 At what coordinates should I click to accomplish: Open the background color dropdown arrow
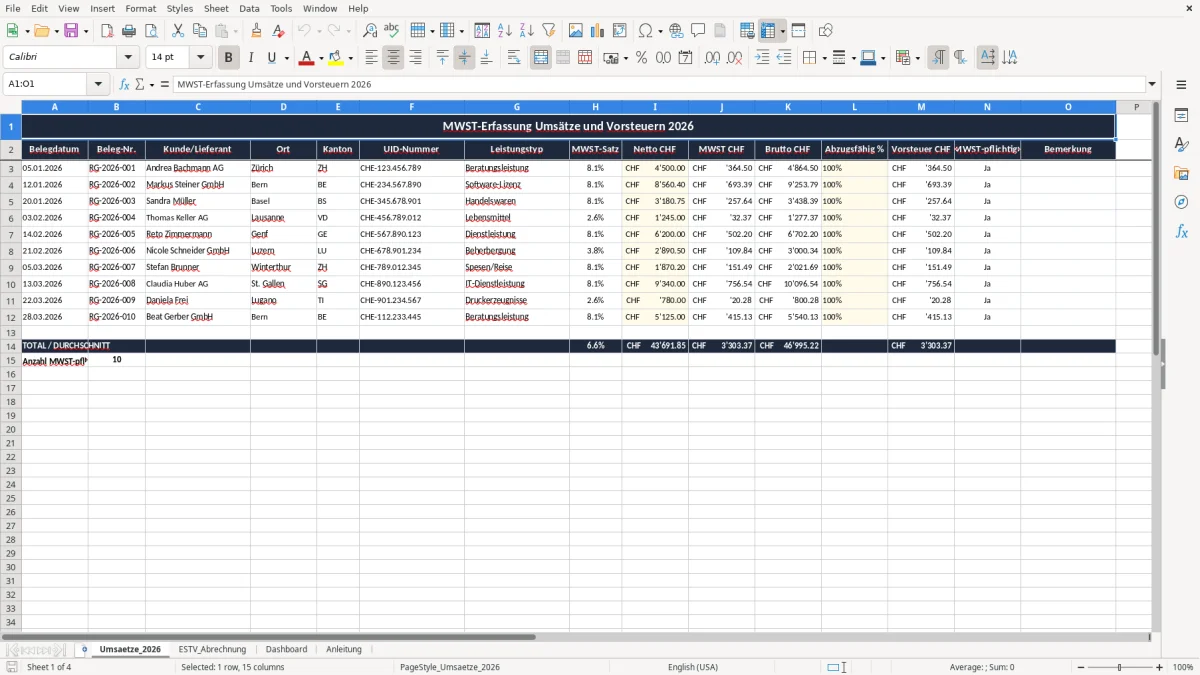pos(349,58)
